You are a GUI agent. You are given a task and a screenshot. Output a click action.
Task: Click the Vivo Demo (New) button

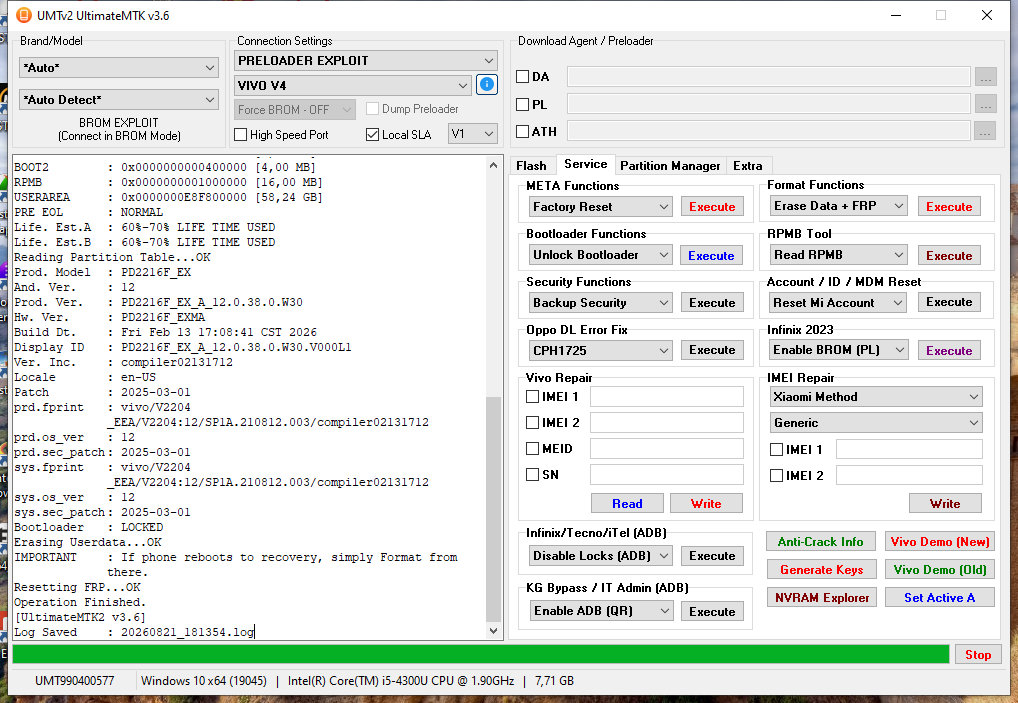click(x=939, y=541)
